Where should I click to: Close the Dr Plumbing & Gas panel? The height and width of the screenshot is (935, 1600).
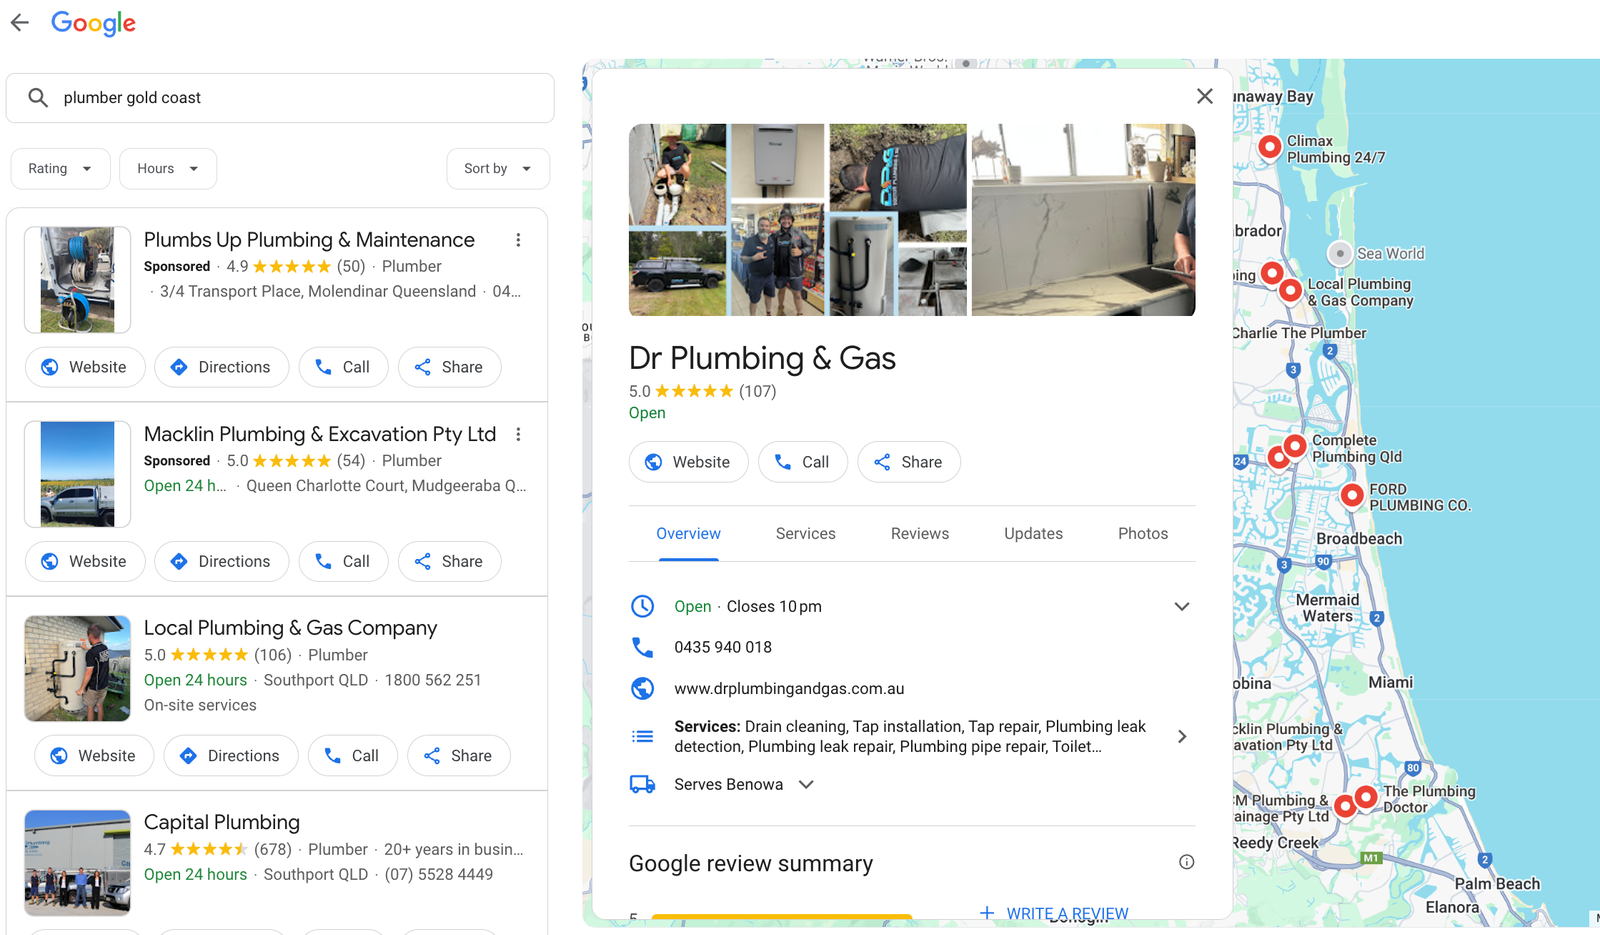[x=1204, y=96]
